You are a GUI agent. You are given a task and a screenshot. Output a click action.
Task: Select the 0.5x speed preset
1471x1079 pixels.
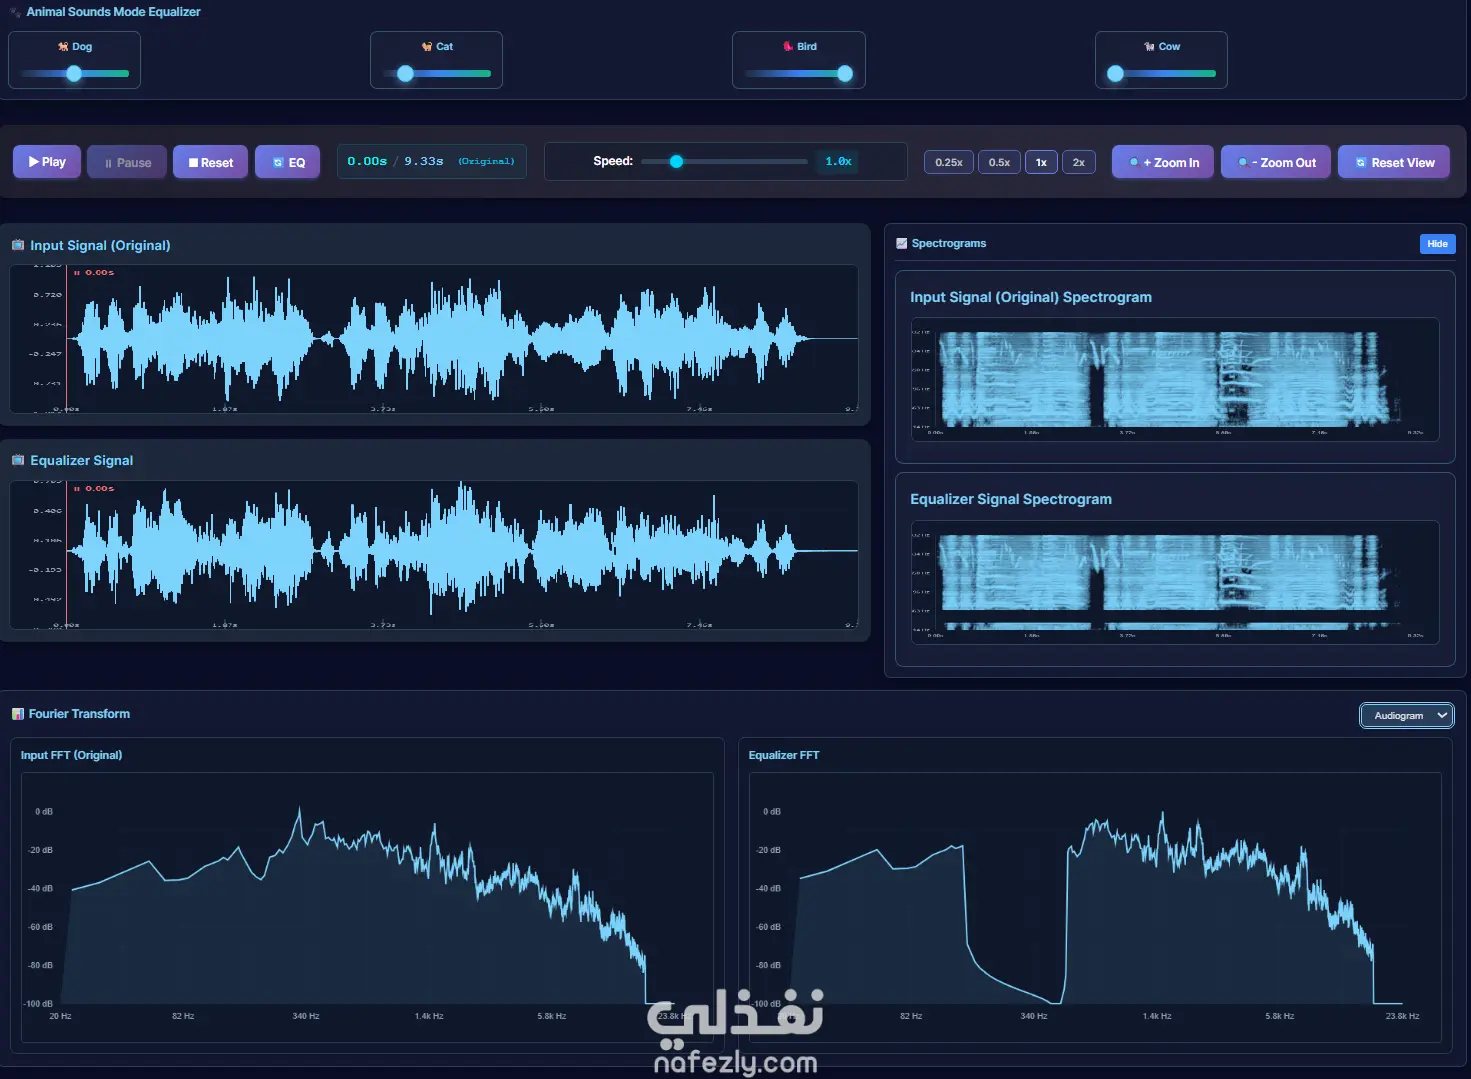(999, 162)
